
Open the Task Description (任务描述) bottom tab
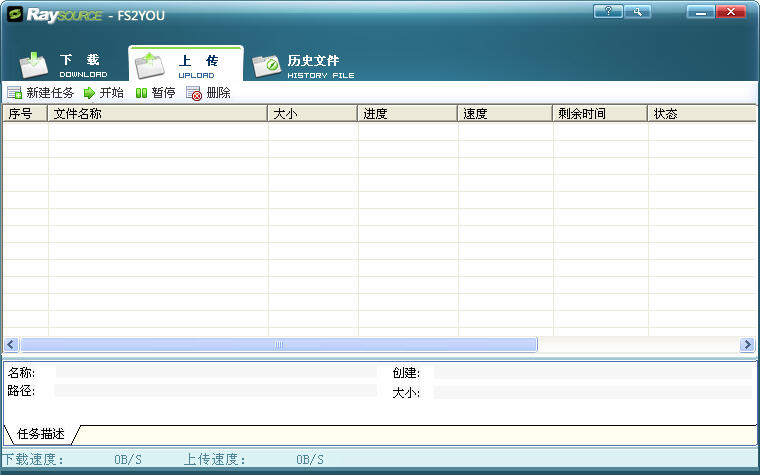click(41, 434)
